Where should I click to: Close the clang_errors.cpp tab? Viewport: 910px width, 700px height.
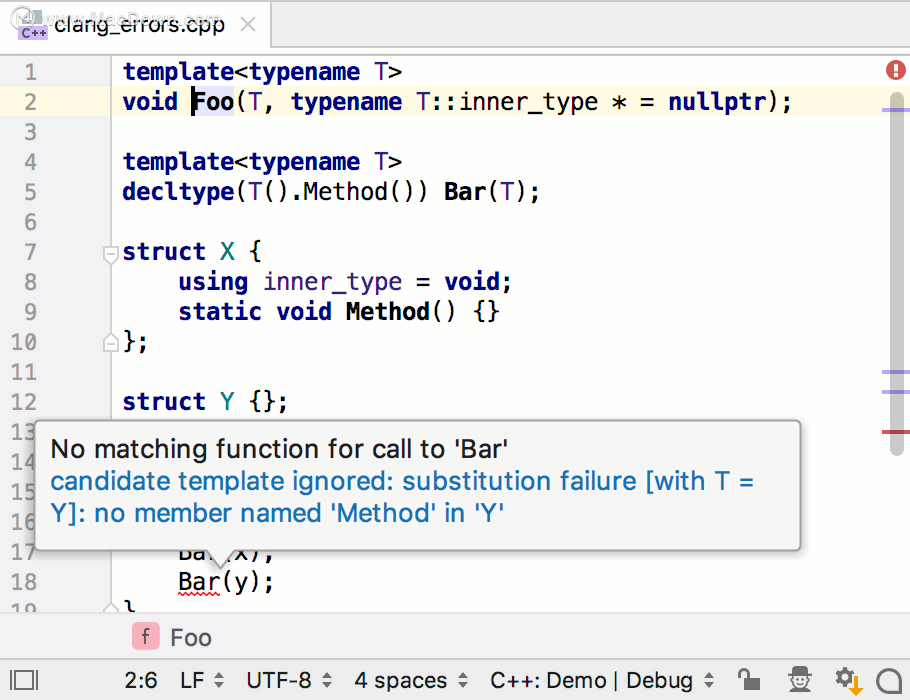point(248,24)
